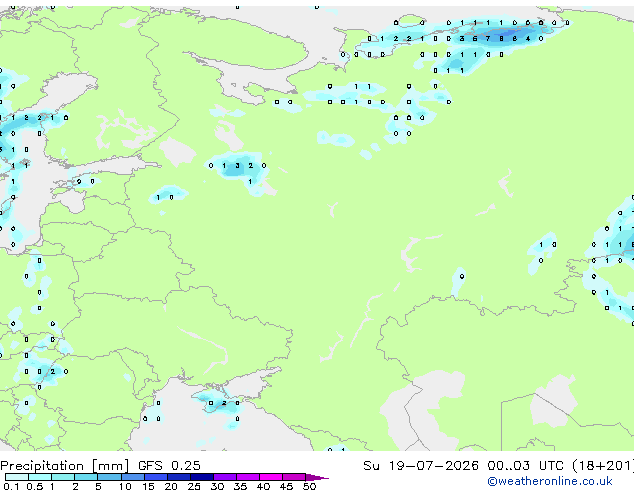Click the 'Precipitation [mm]' title text
Viewport: 634px width, 490px height.
tap(64, 466)
